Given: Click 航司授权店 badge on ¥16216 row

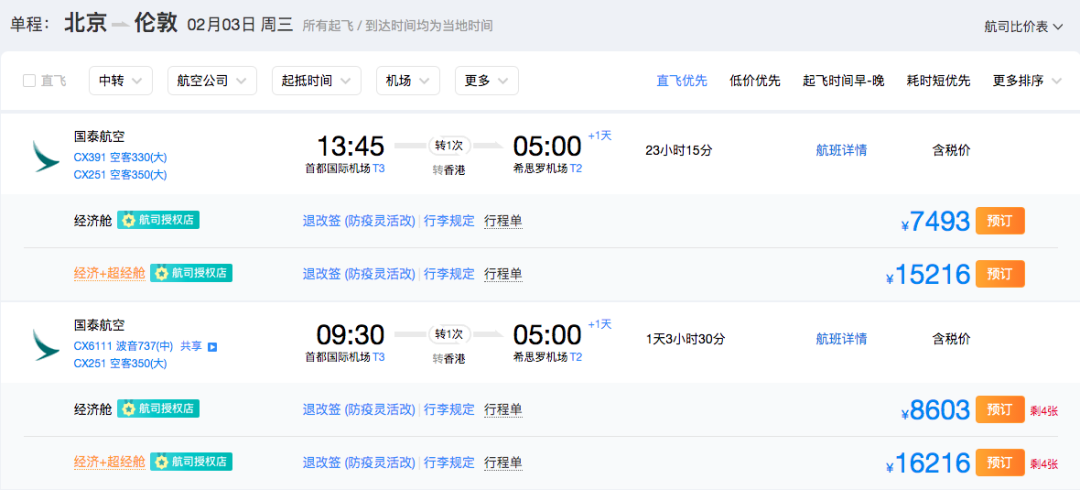Looking at the screenshot, I should pos(191,461).
